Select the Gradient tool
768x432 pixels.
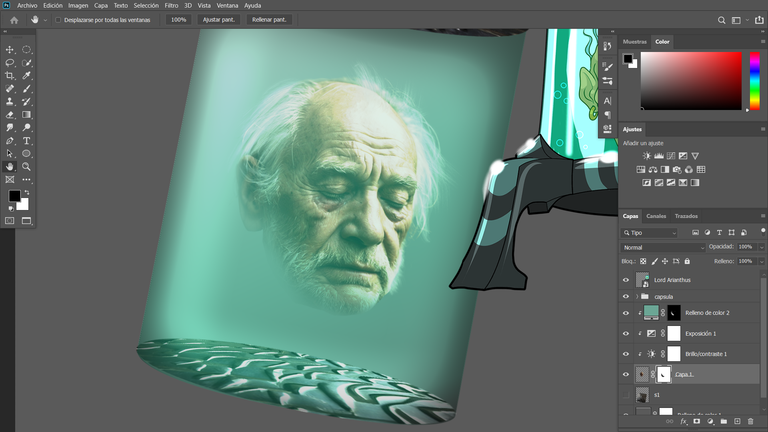(26, 115)
